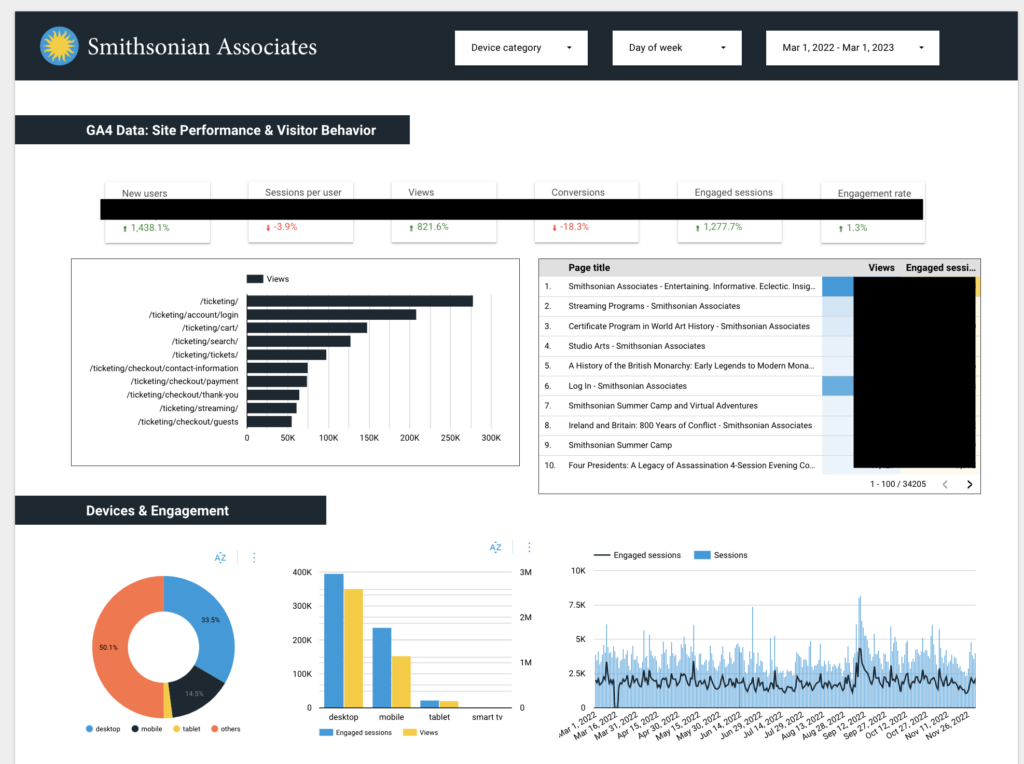Sort the table by the Engaged sessi... column header
The width and height of the screenshot is (1024, 764).
pos(940,268)
